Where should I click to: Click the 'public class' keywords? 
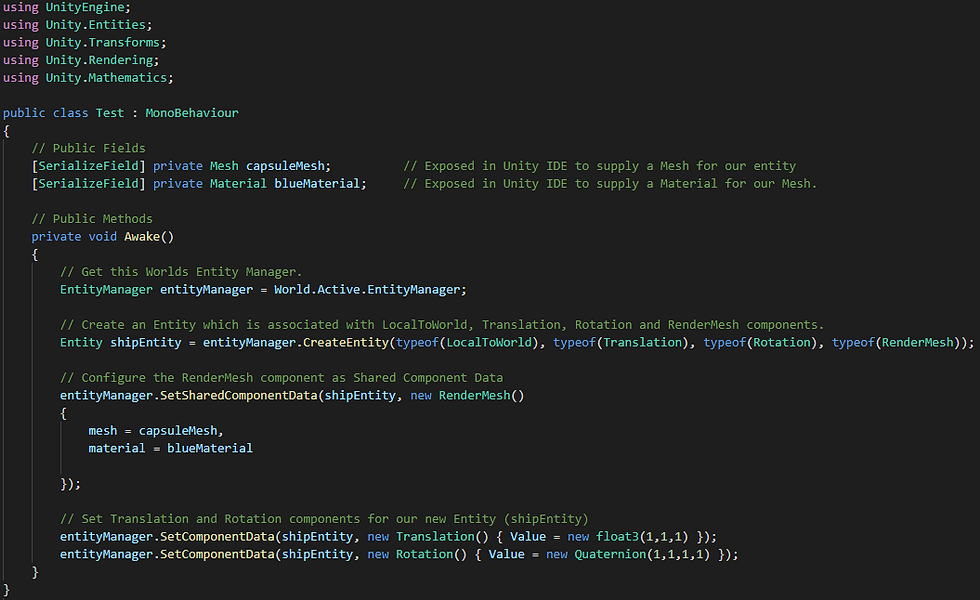click(46, 113)
